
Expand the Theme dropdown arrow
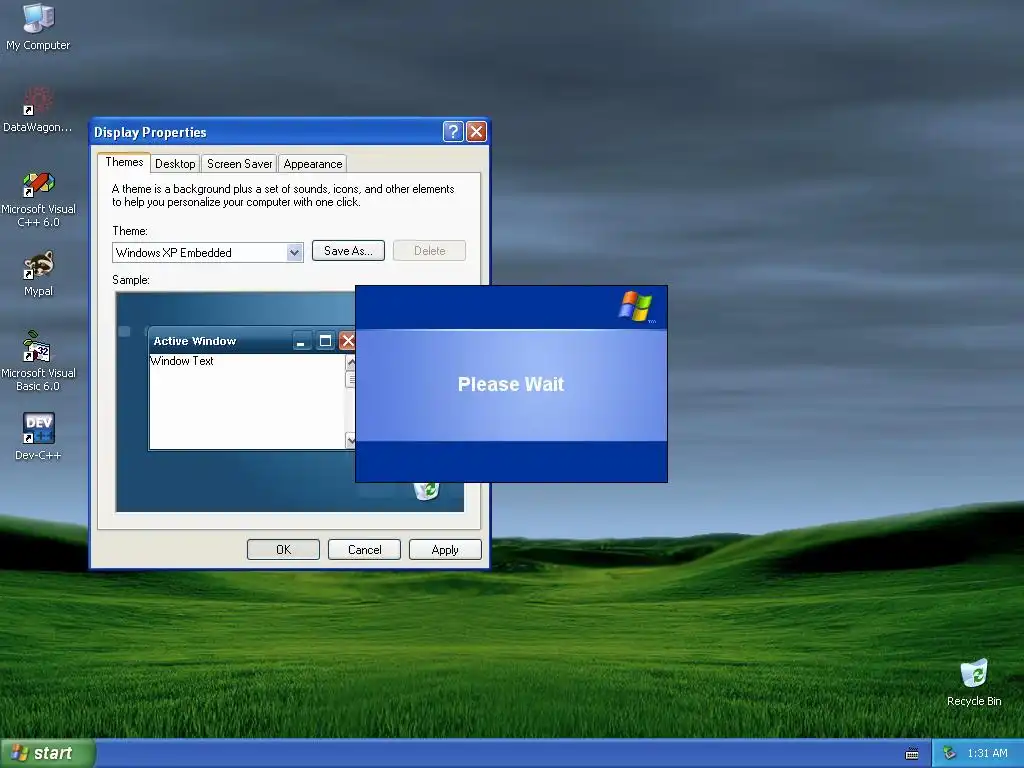pyautogui.click(x=295, y=253)
